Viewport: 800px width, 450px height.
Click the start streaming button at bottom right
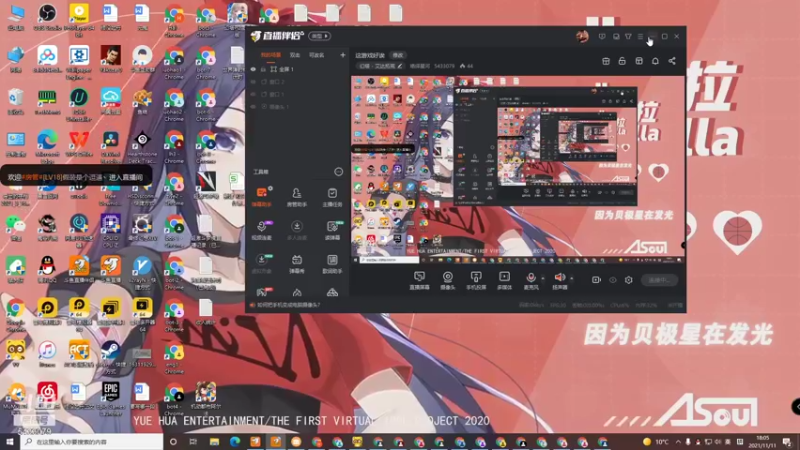[659, 280]
